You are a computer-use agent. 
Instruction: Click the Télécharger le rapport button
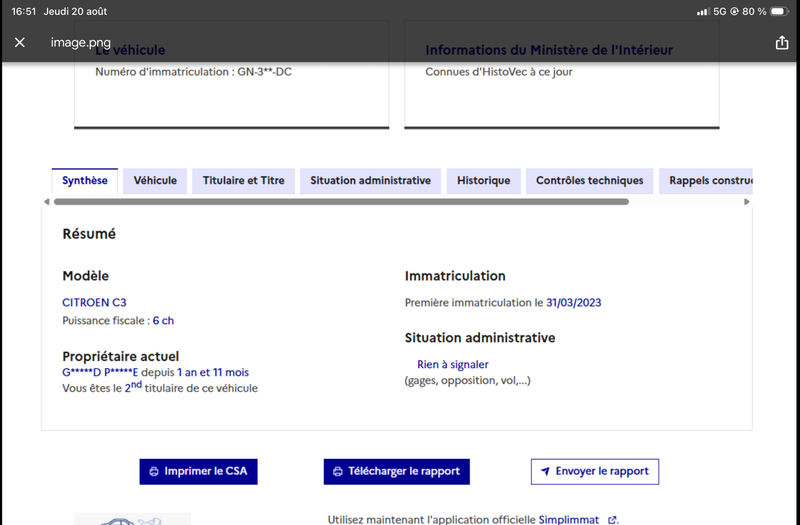pyautogui.click(x=396, y=471)
